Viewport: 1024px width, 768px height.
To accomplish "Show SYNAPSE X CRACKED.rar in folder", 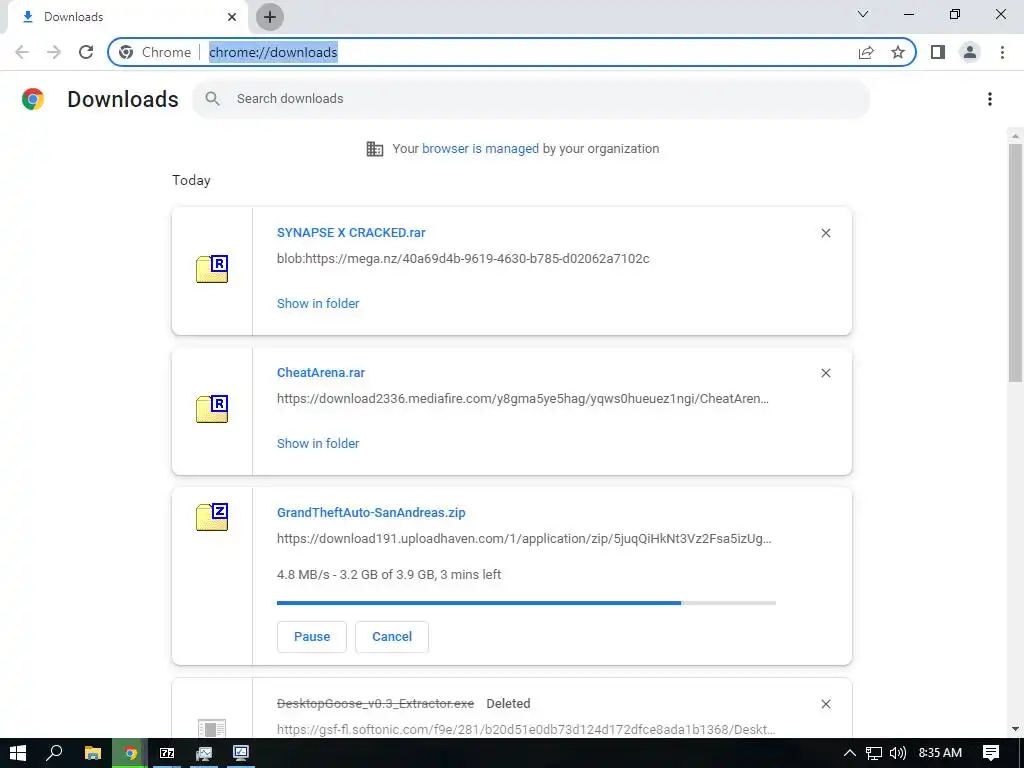I will [318, 304].
